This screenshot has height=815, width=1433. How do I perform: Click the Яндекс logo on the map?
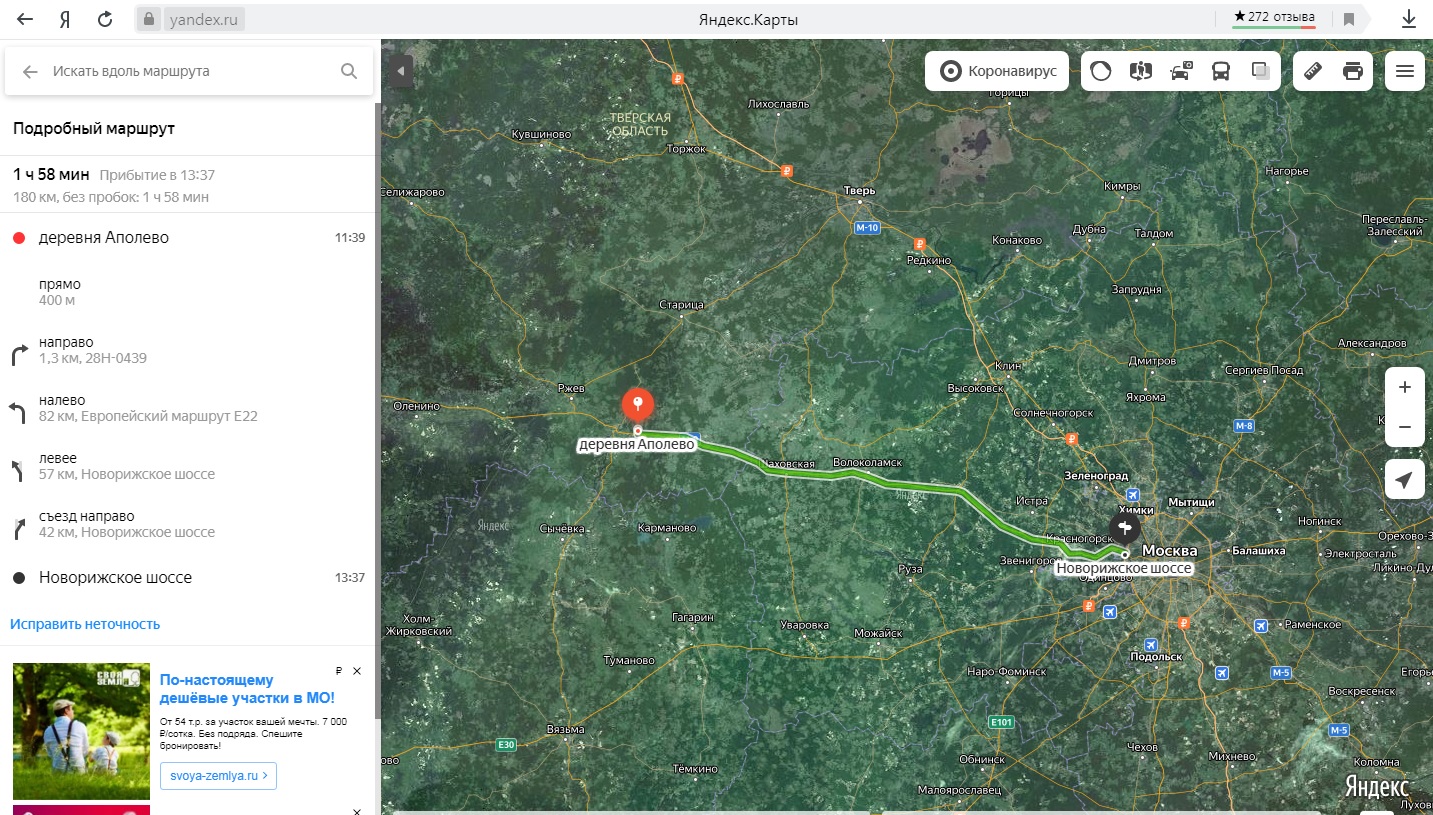tap(1377, 785)
